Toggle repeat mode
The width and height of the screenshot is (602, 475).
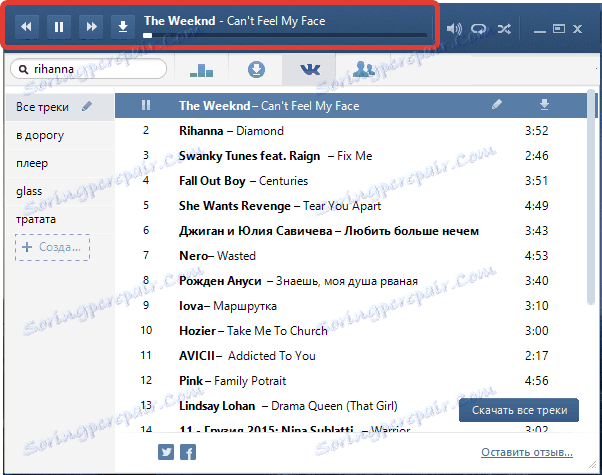click(x=478, y=28)
